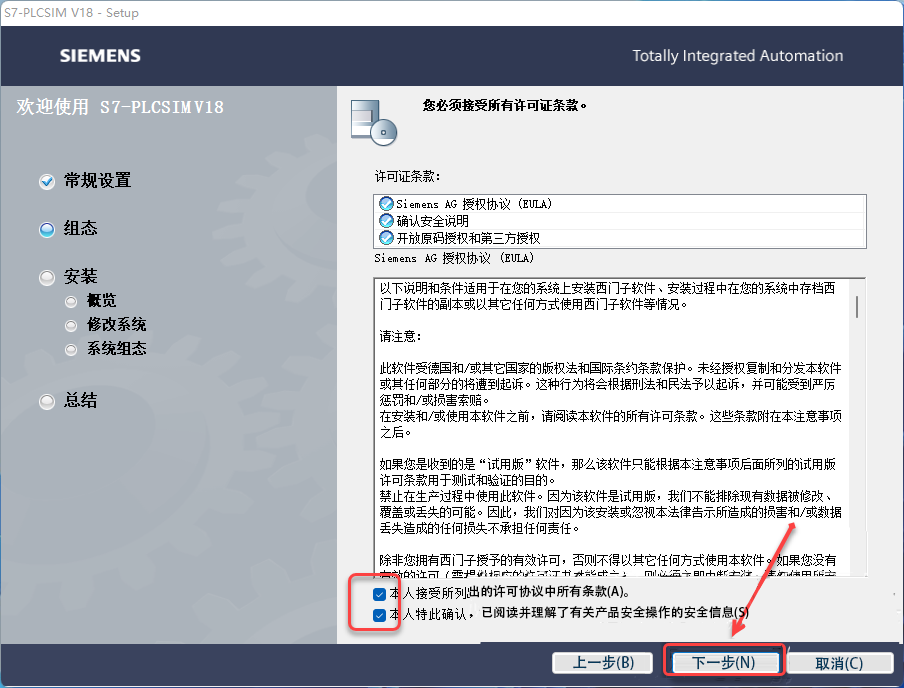Click the 下一步(N) button
This screenshot has width=904, height=688.
coord(724,662)
